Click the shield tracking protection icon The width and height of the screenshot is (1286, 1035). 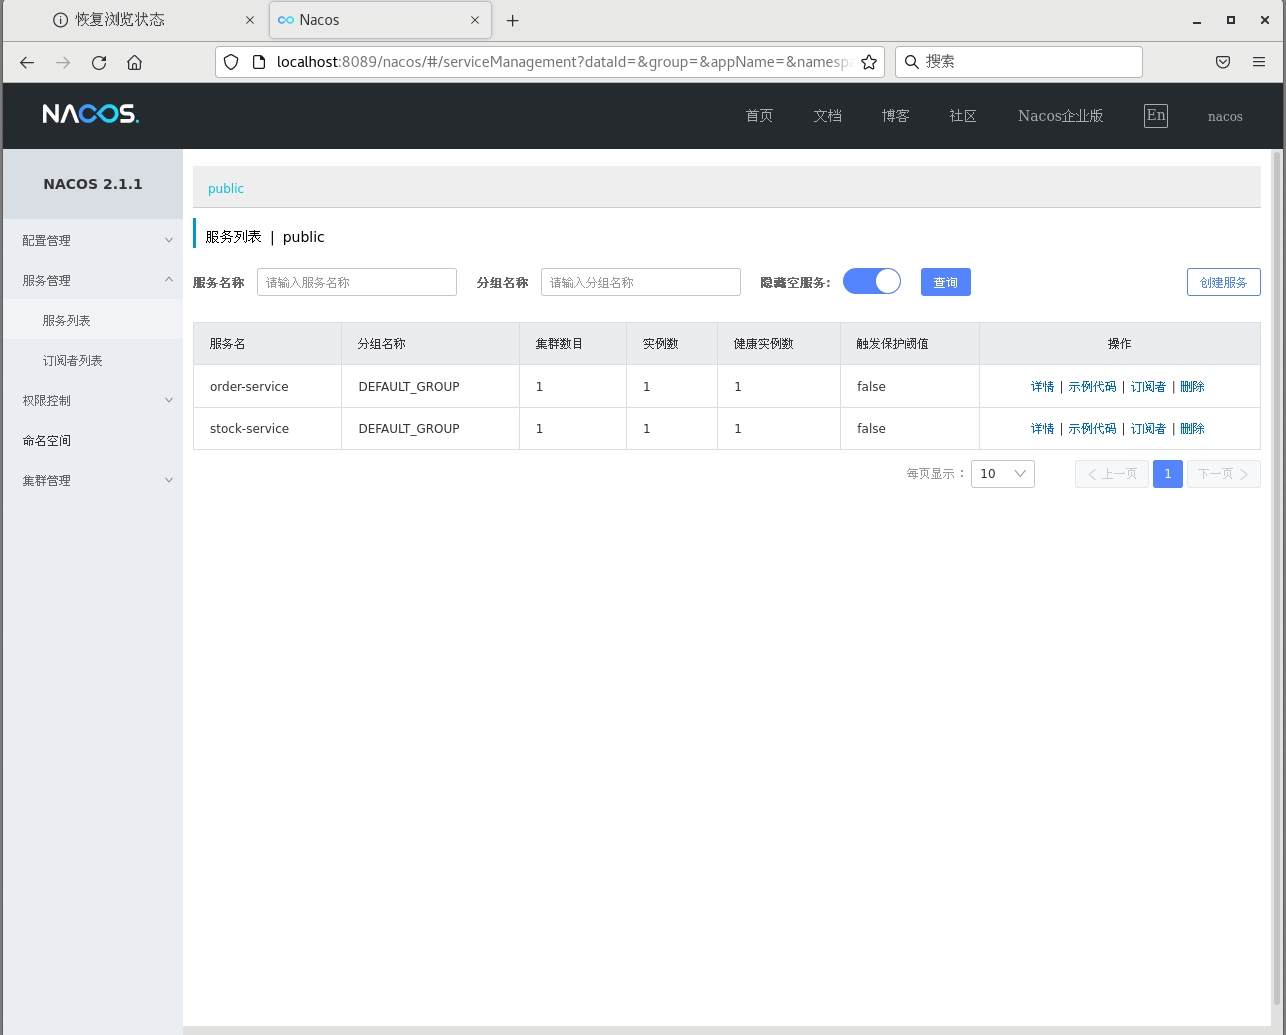tap(231, 62)
